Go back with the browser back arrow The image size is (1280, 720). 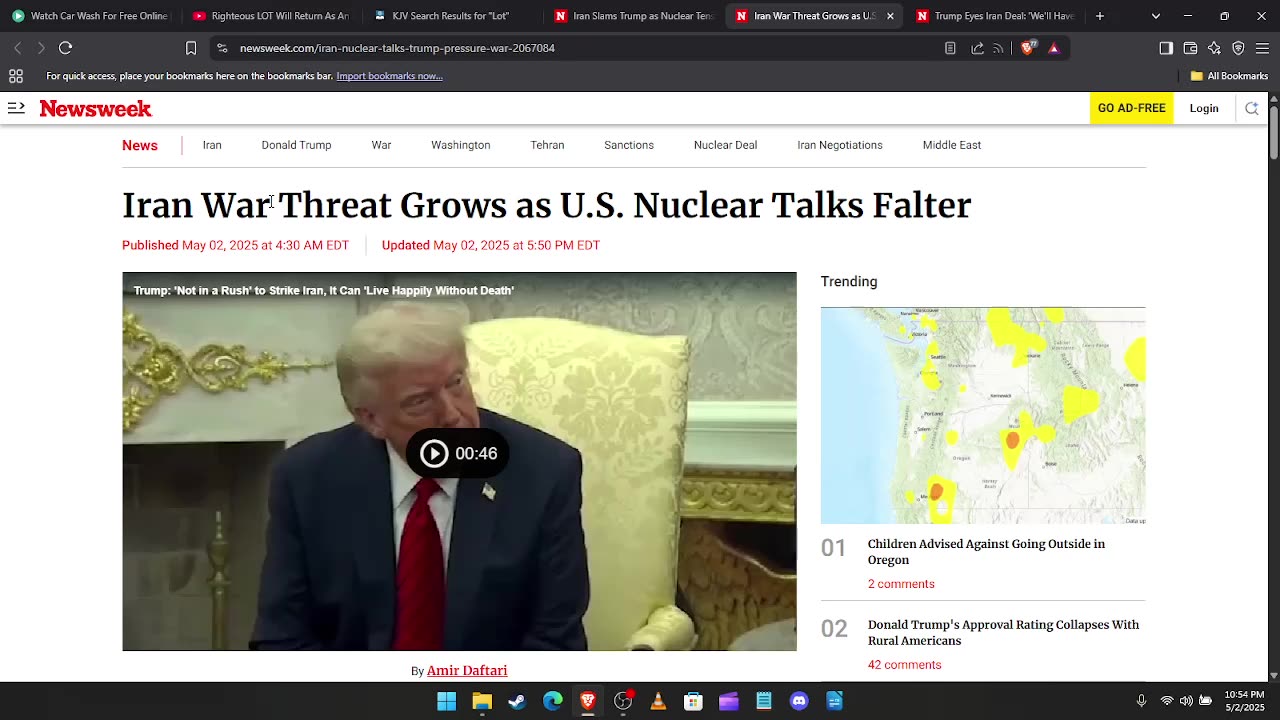pos(17,48)
